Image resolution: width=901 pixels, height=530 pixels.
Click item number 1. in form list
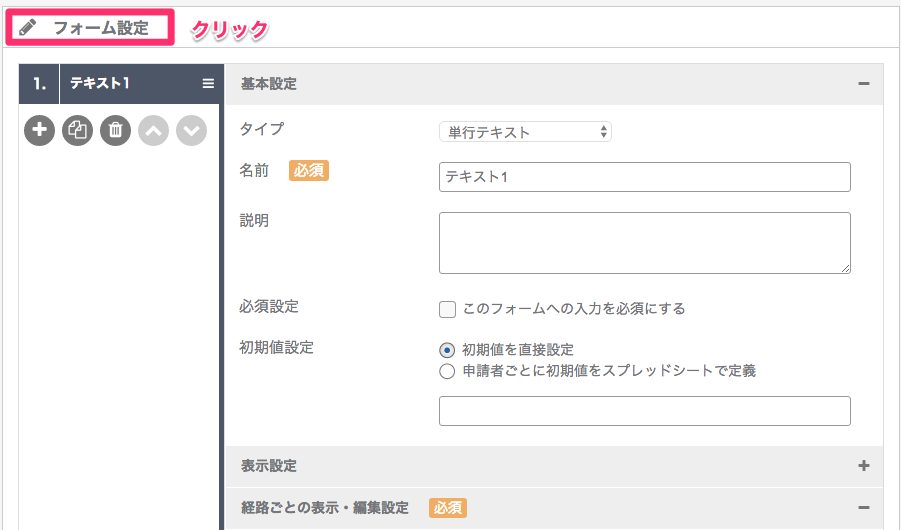(39, 84)
